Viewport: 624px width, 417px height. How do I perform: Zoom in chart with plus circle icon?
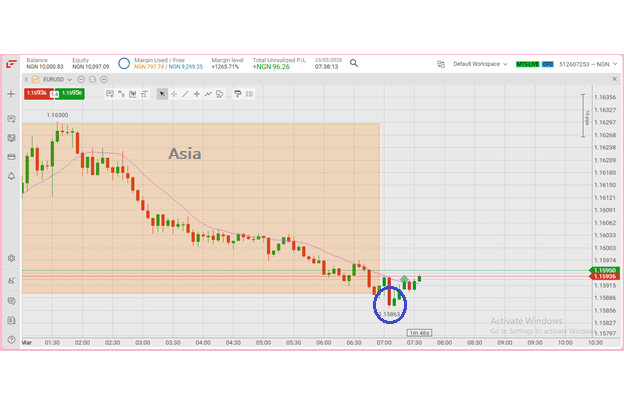pos(104,80)
